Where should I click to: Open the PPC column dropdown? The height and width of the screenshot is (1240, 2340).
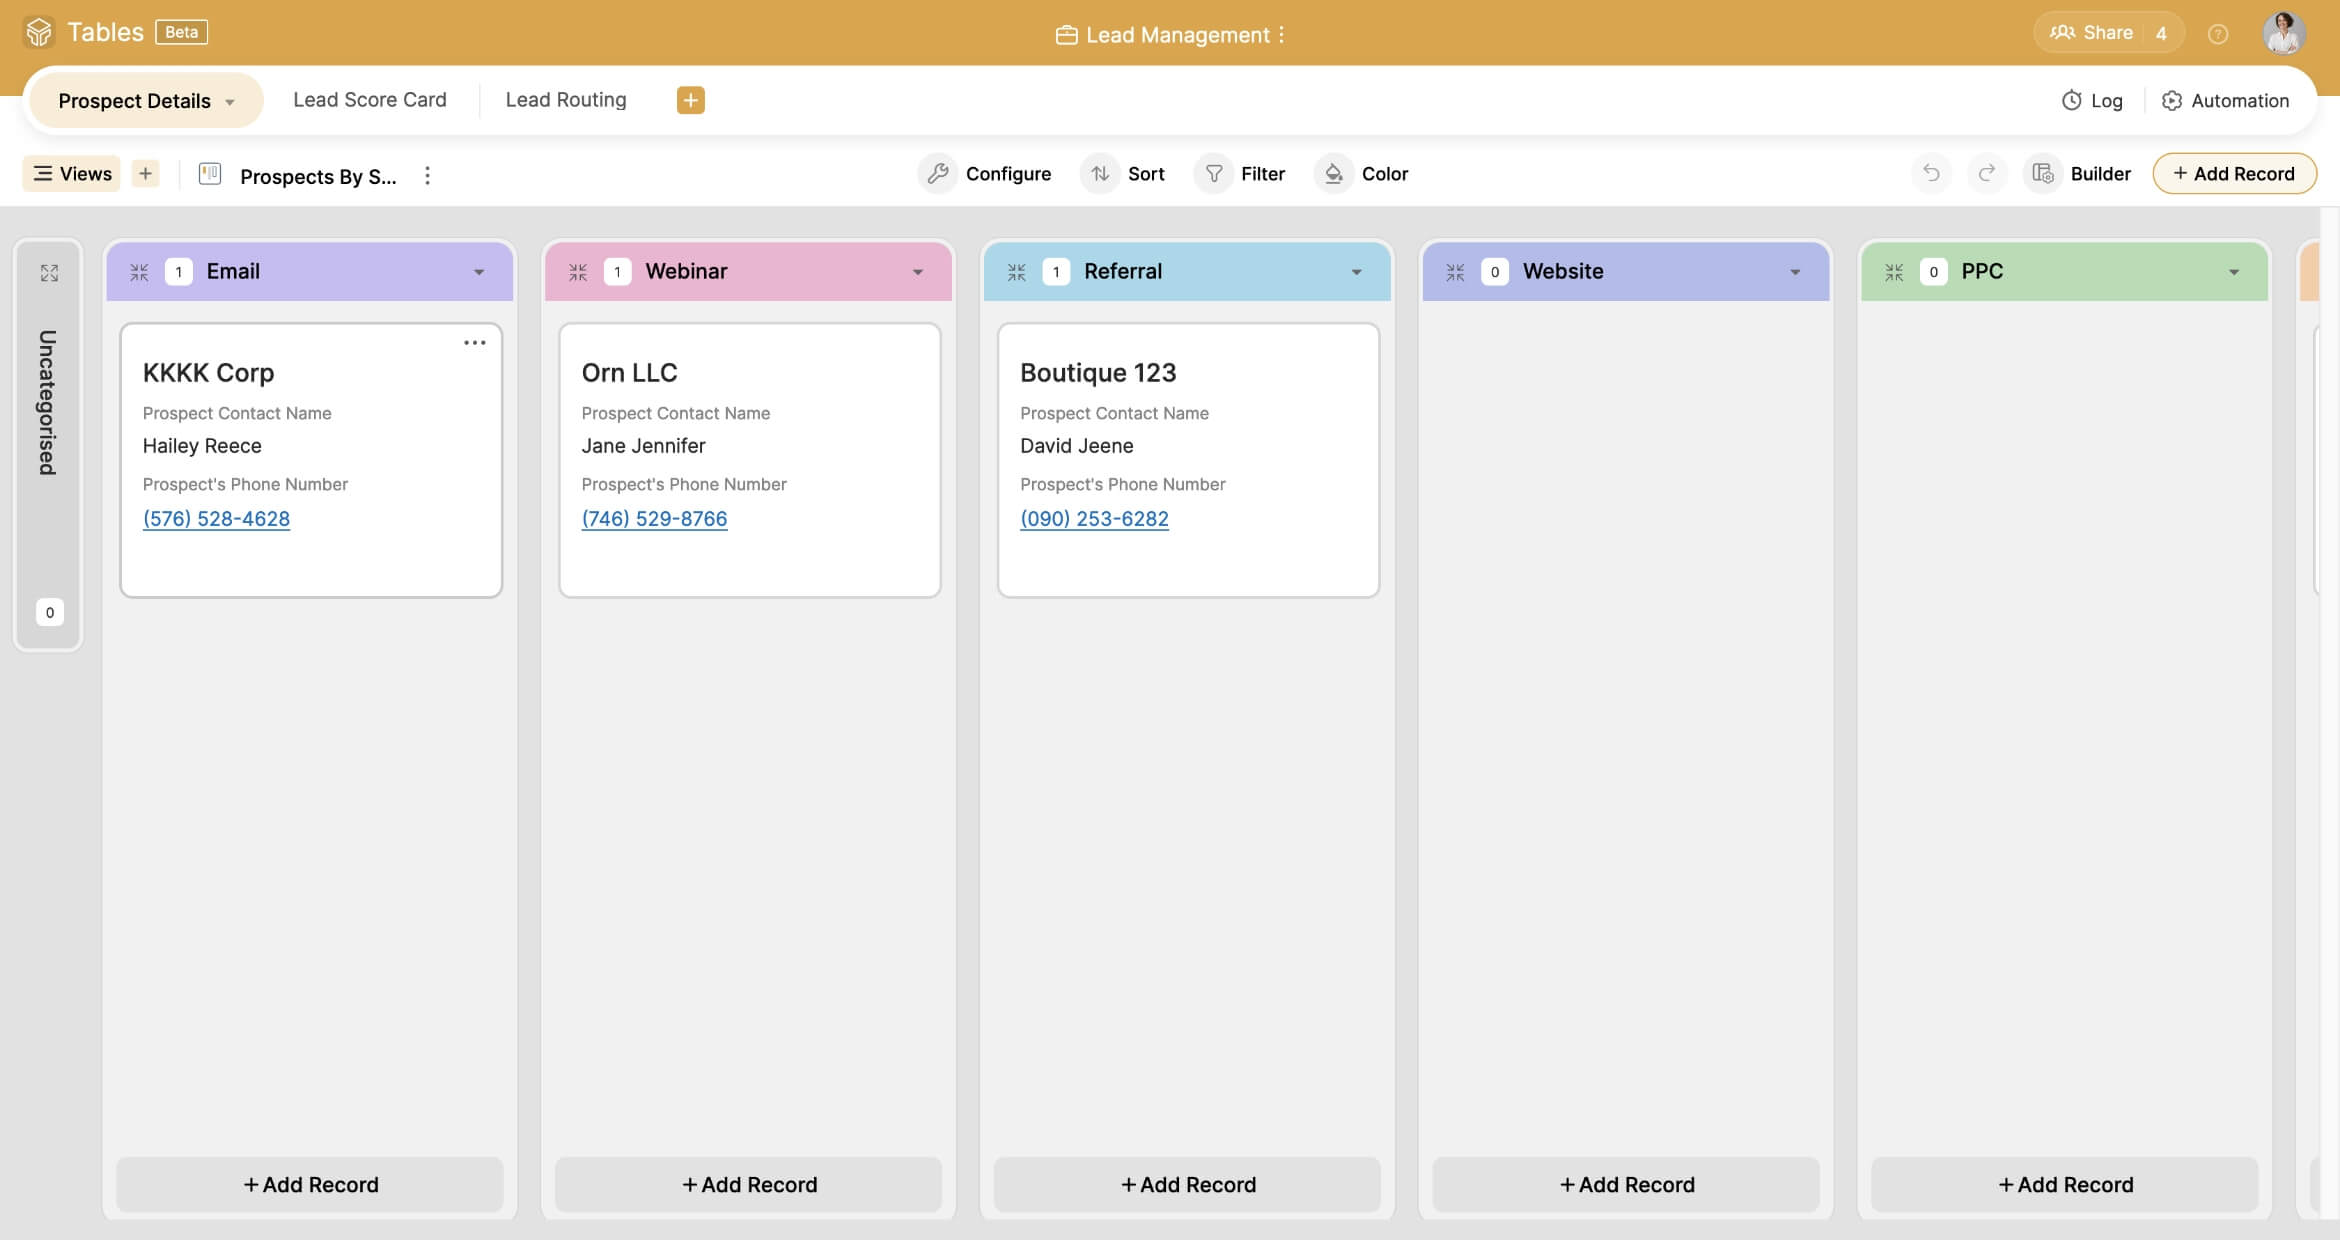click(2236, 271)
